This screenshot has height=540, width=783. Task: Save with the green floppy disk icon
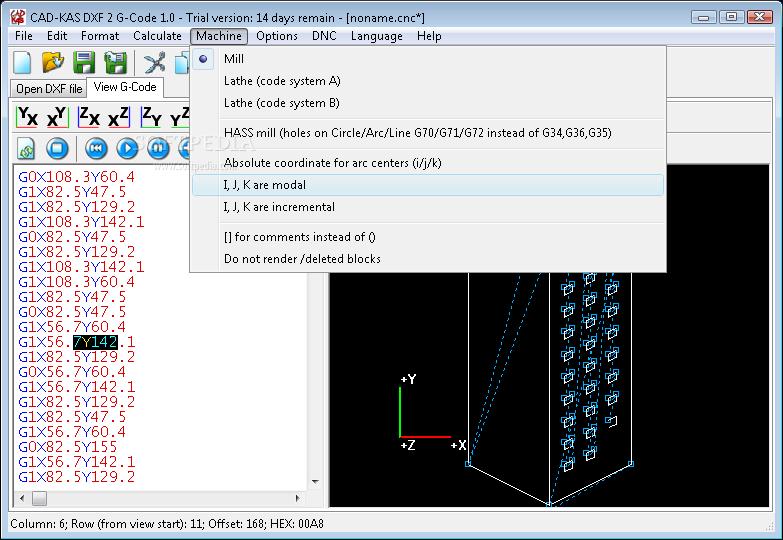(84, 63)
